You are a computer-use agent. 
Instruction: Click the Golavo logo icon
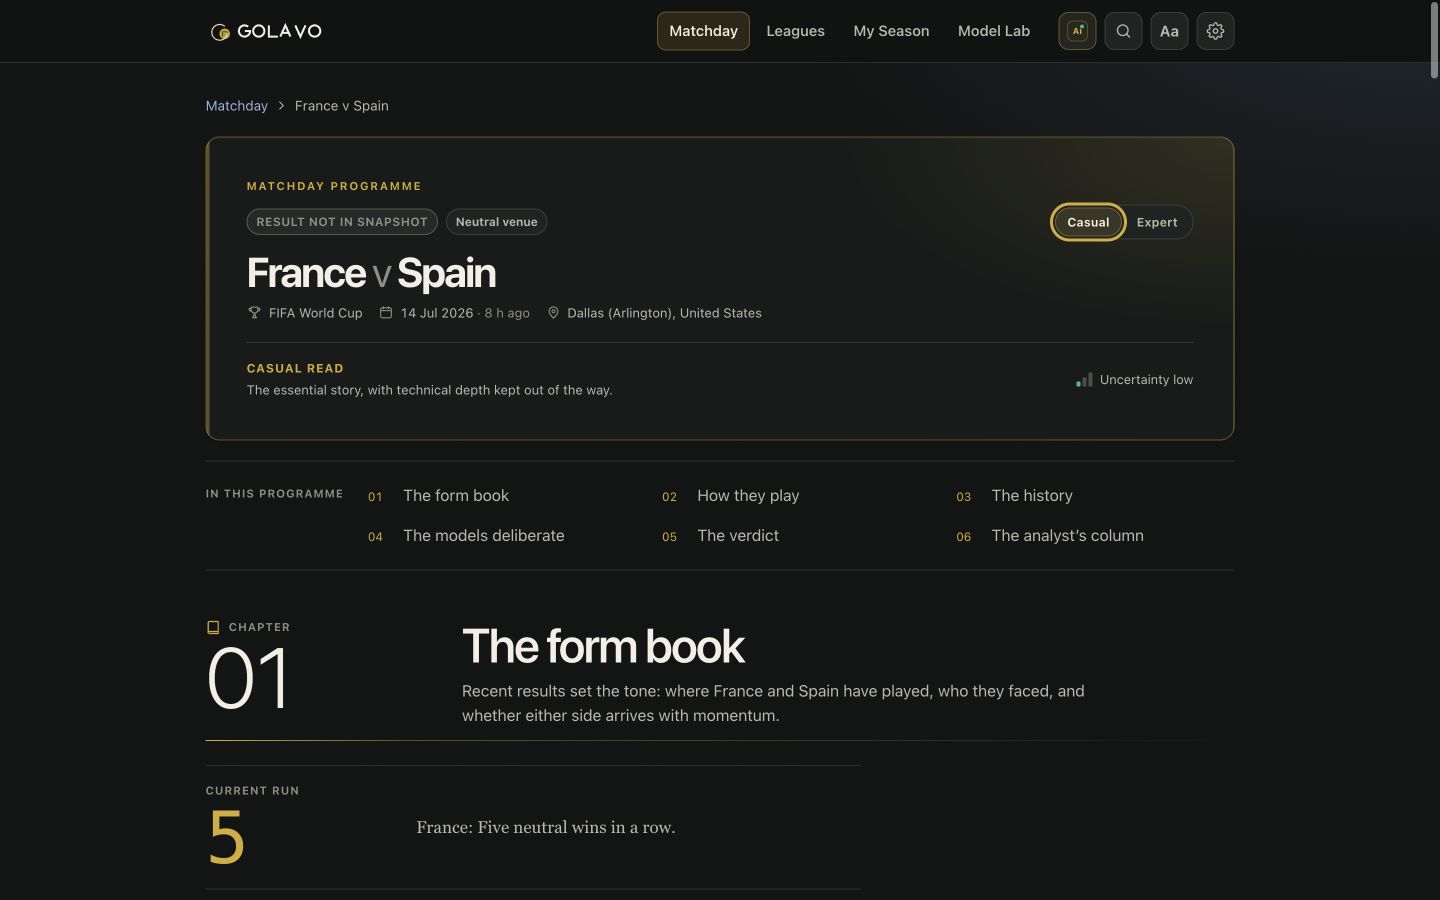220,32
